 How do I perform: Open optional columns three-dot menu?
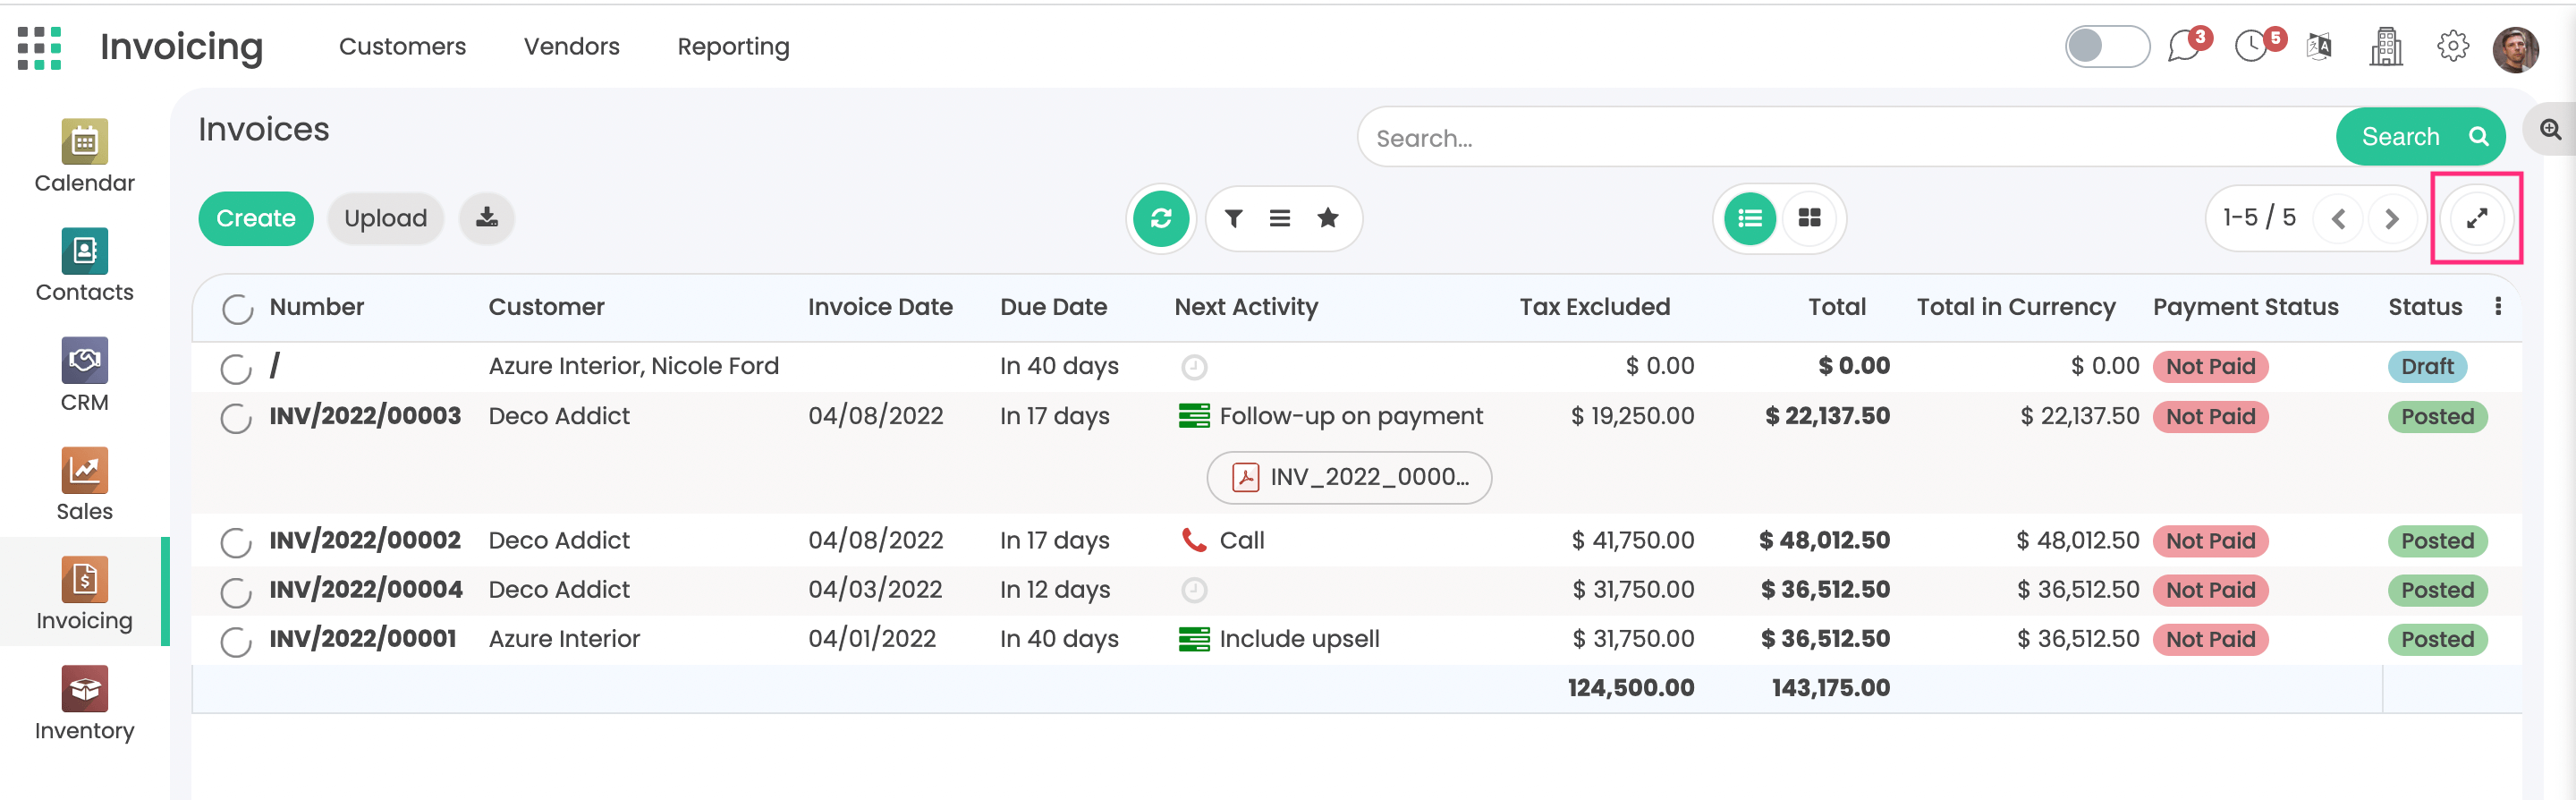click(x=2498, y=307)
